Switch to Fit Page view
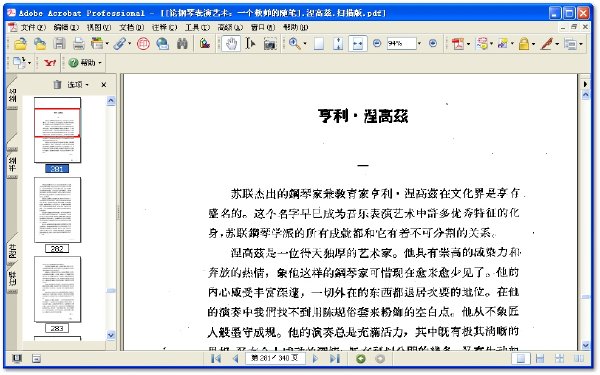The width and height of the screenshot is (600, 375). coord(338,44)
